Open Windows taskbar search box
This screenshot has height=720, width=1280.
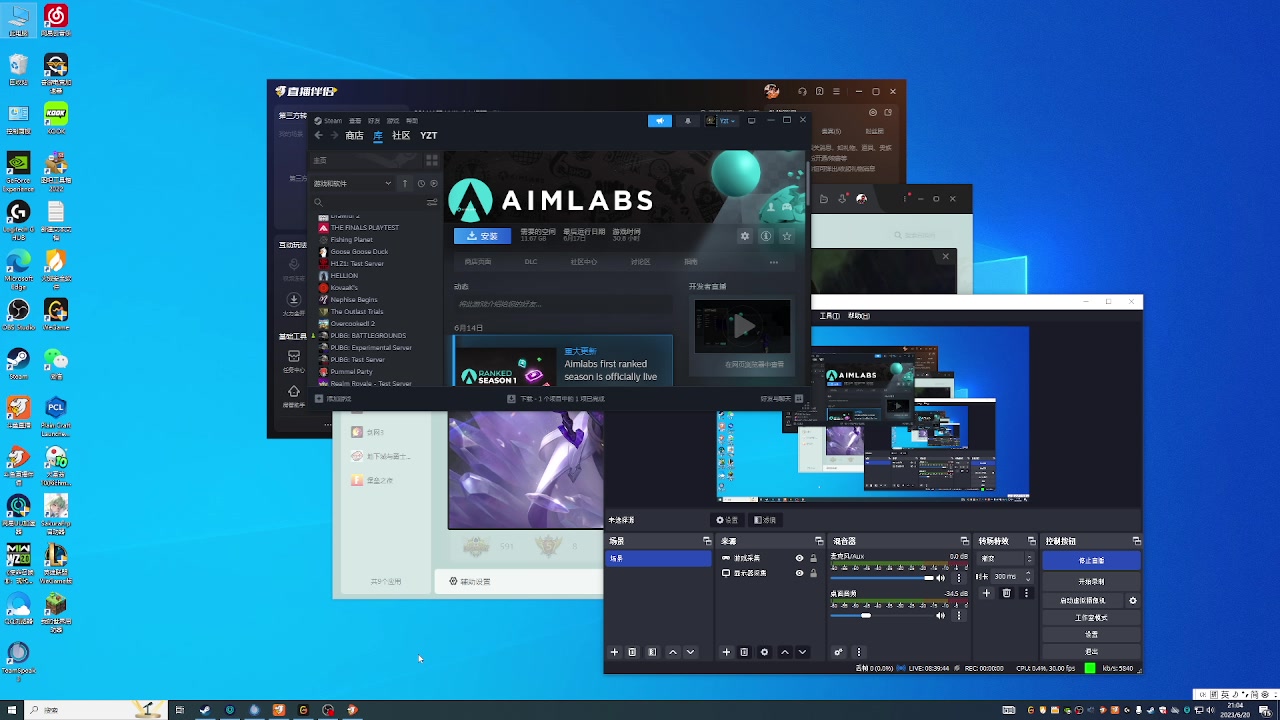[96, 710]
